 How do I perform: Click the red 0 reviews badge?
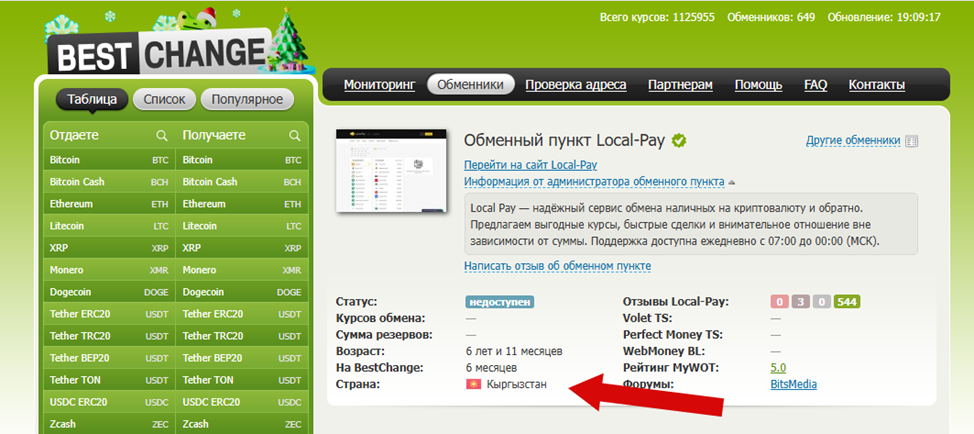point(780,302)
